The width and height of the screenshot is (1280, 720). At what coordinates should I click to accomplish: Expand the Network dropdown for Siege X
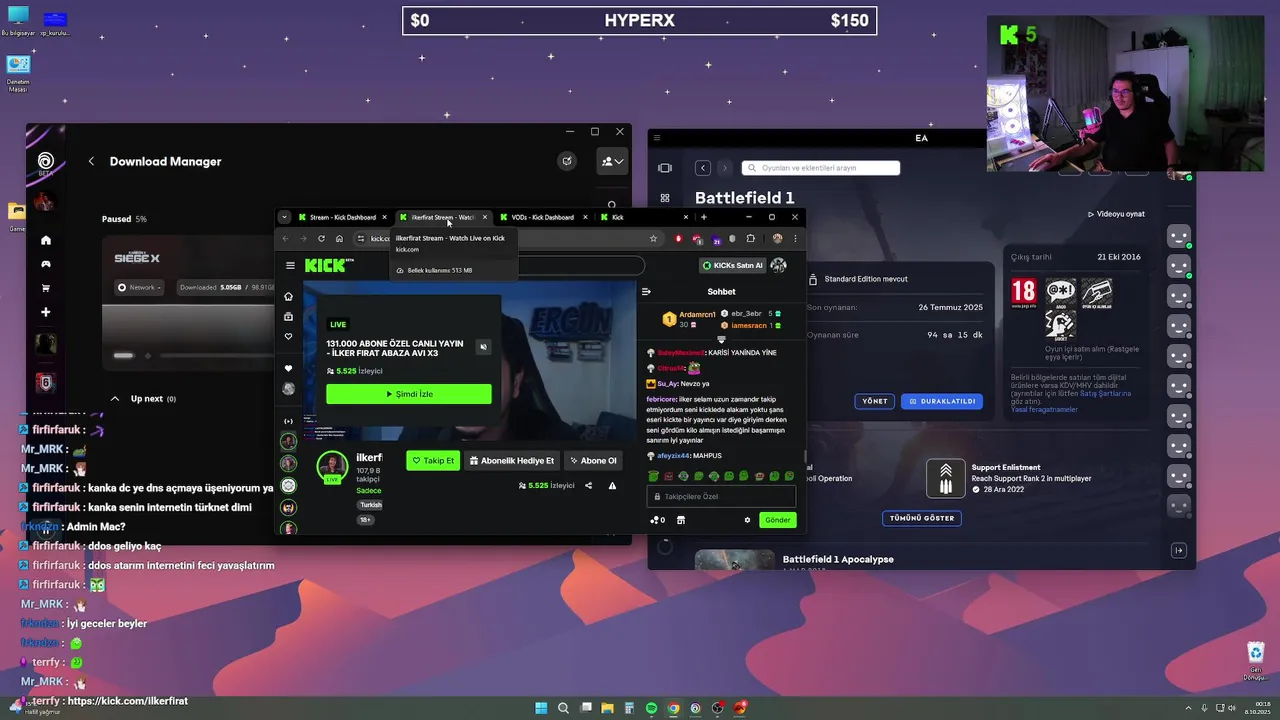[x=139, y=287]
